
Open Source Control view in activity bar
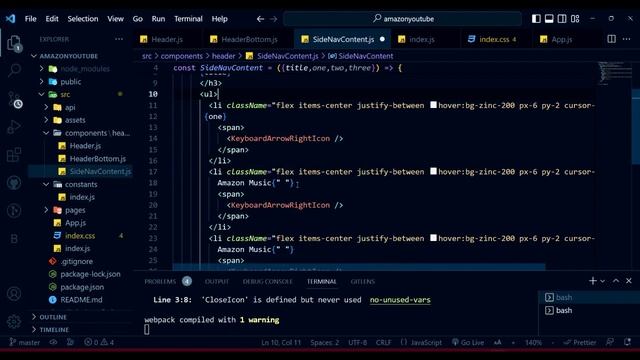(x=15, y=100)
